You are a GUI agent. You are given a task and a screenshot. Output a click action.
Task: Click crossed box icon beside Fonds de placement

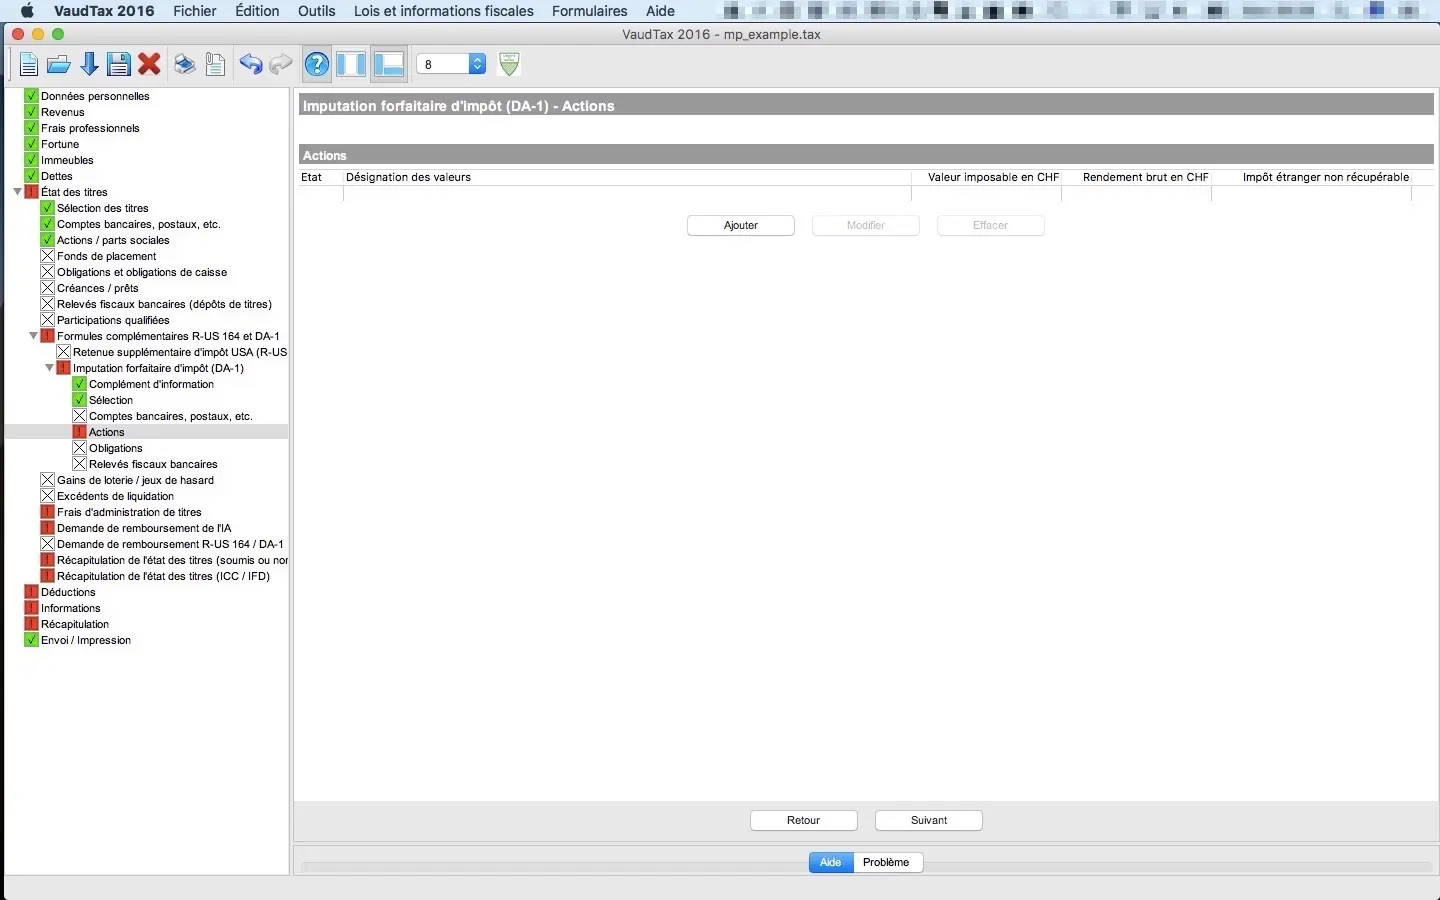[x=47, y=256]
